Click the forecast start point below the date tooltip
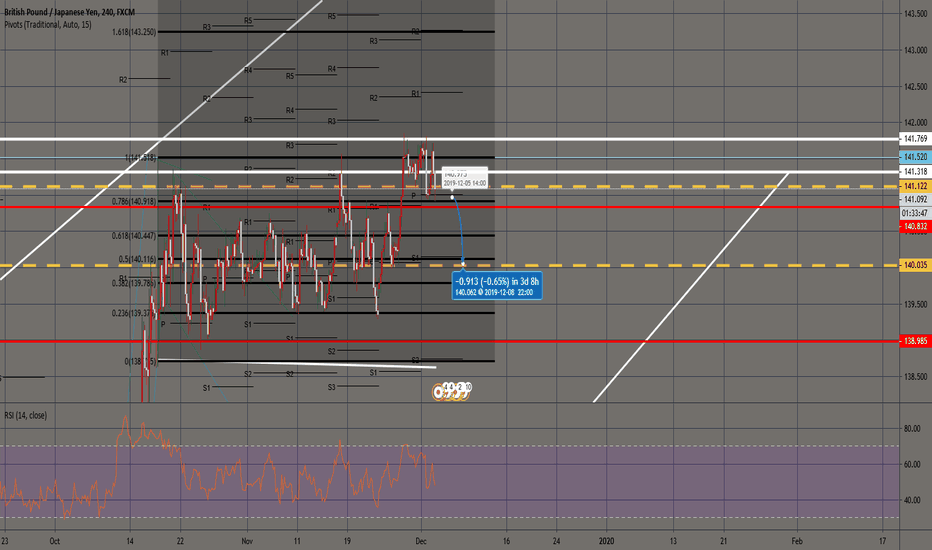The width and height of the screenshot is (932, 550). coord(452,197)
